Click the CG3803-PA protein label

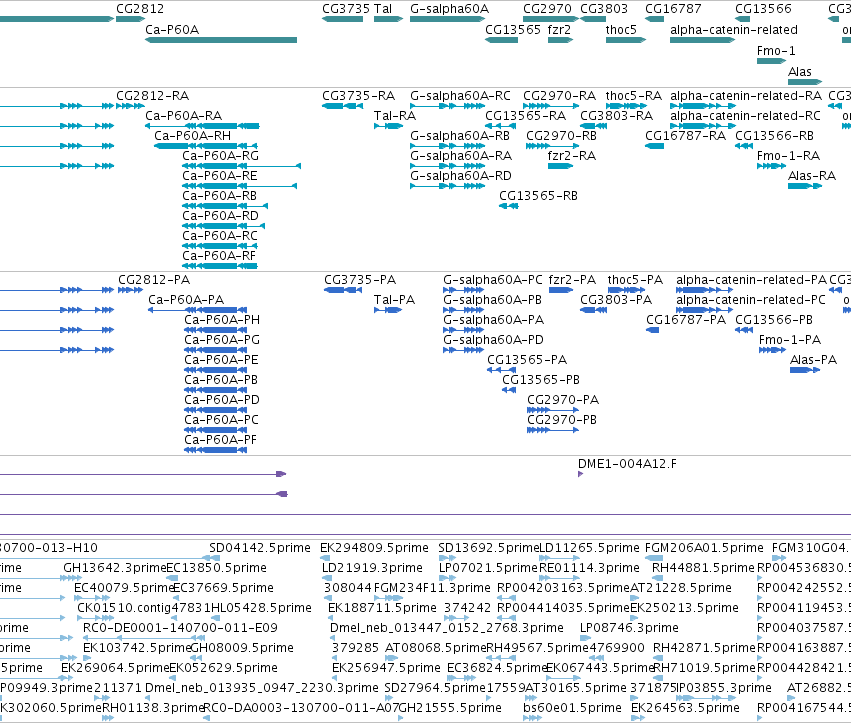click(616, 300)
